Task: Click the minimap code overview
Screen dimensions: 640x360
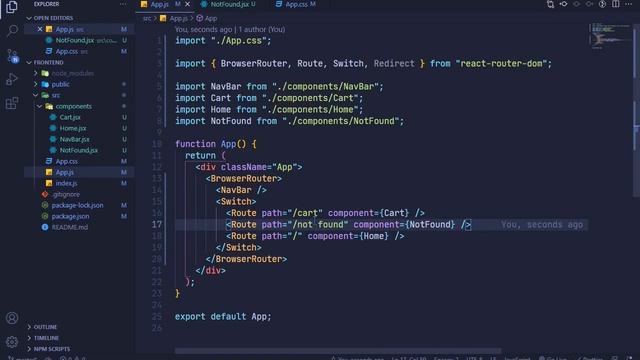Action: point(611,37)
